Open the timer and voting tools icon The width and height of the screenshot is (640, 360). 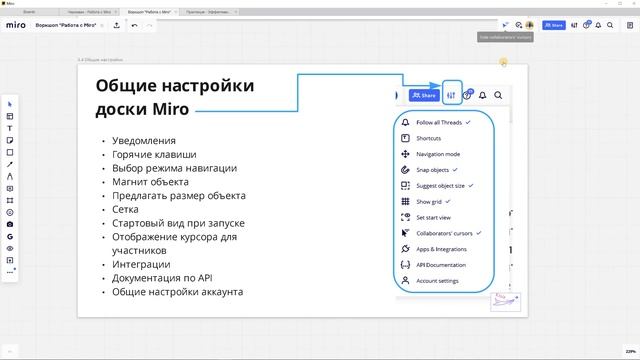coord(518,25)
